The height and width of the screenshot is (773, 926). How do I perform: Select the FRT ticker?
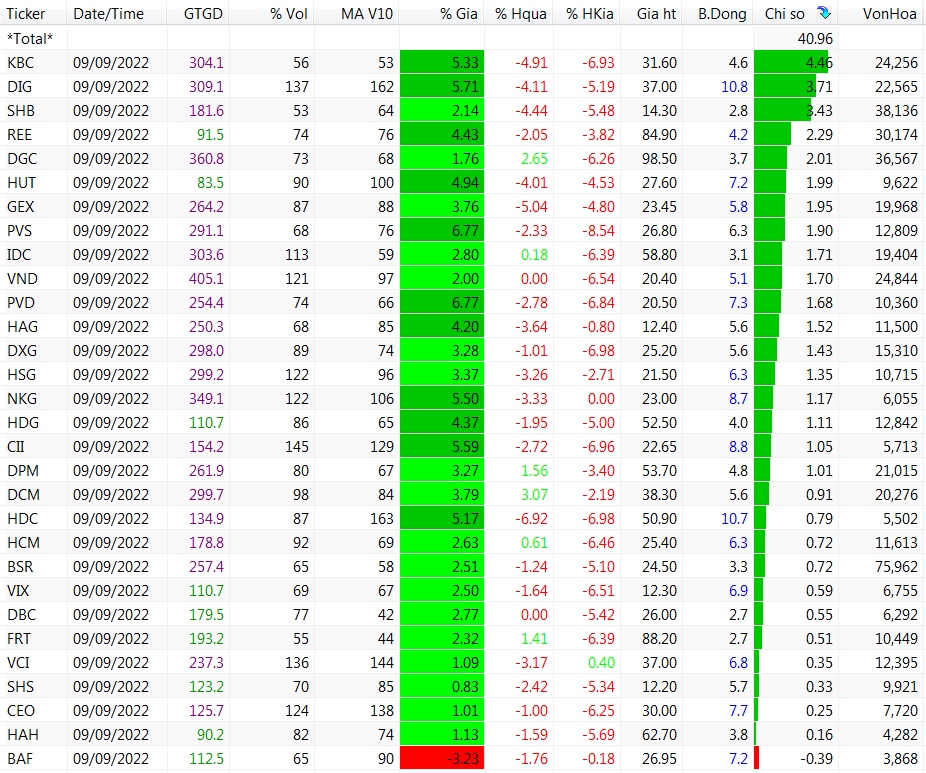coord(19,639)
